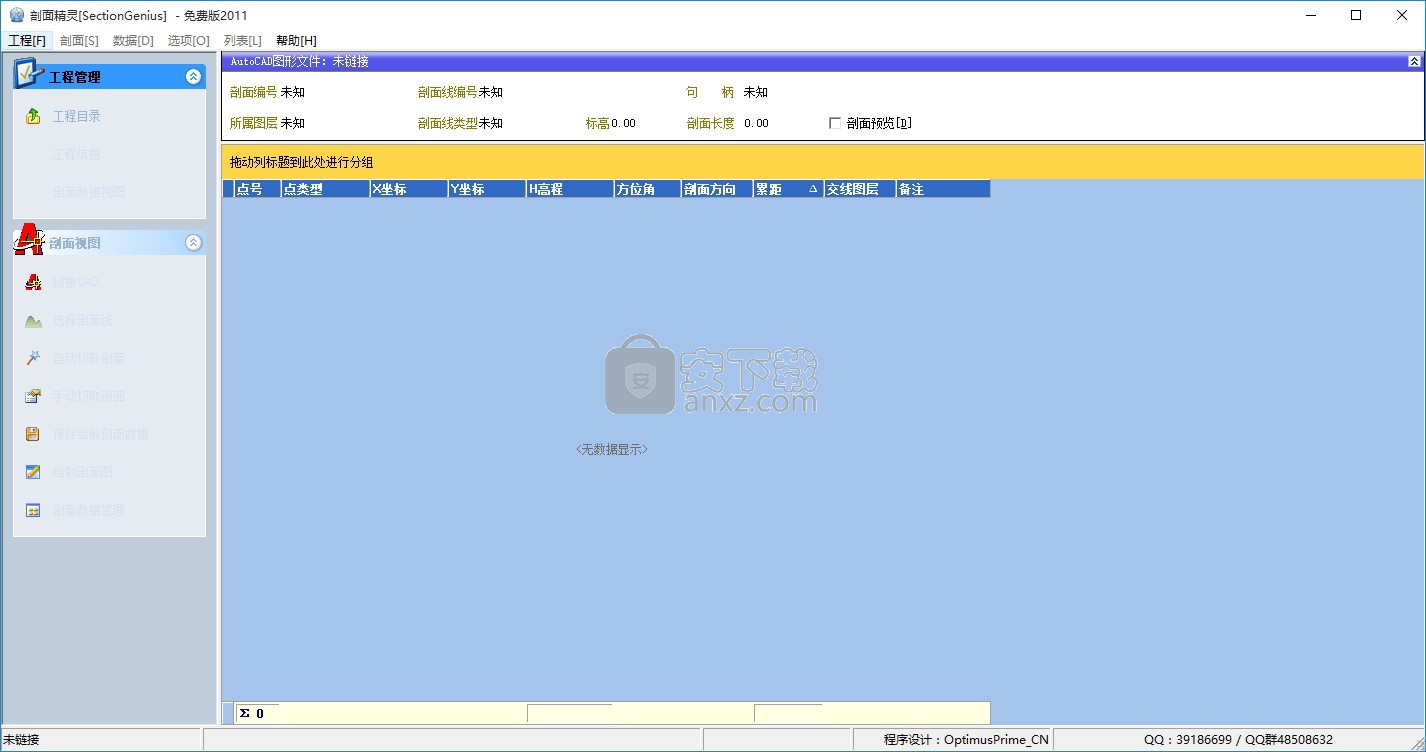Open the 工程目录 link in the sidebar
The height and width of the screenshot is (752, 1426).
tap(77, 116)
